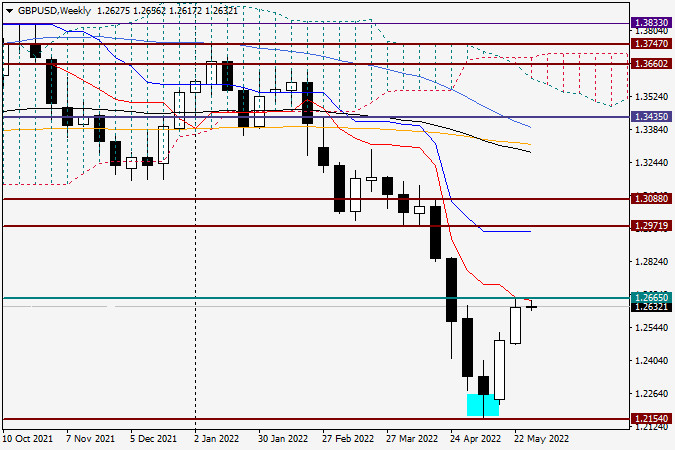Click the 27 Feb 2022 date label

[x=348, y=439]
